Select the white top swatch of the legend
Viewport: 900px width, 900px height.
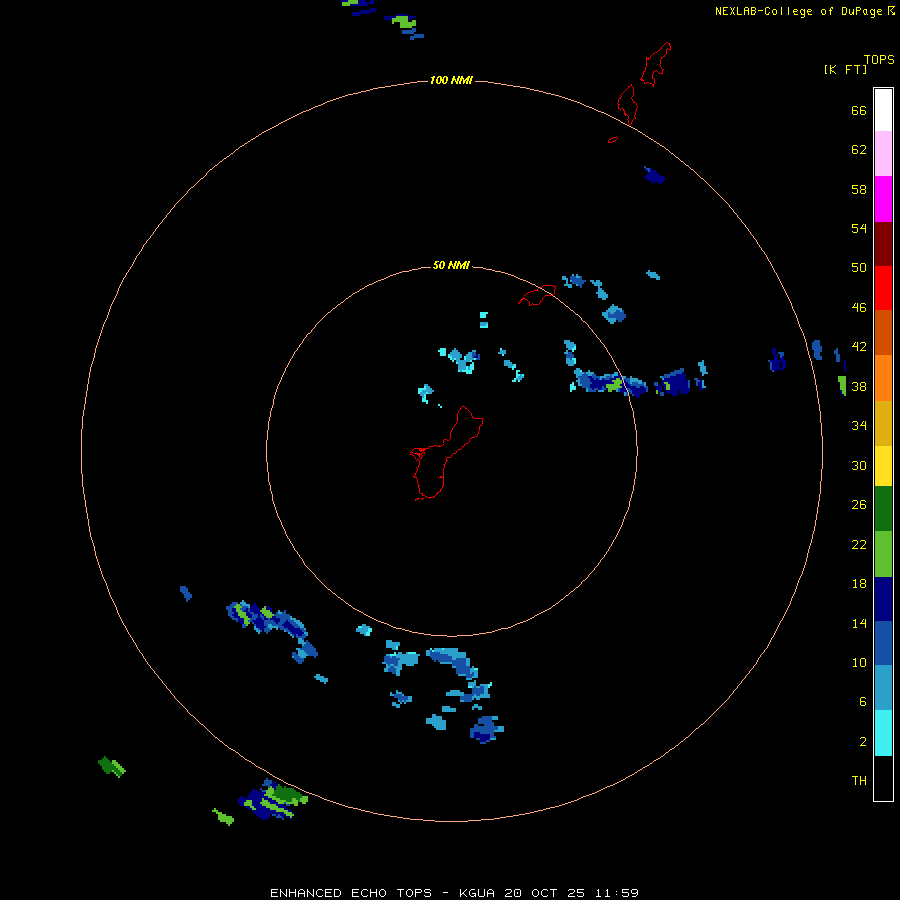883,110
